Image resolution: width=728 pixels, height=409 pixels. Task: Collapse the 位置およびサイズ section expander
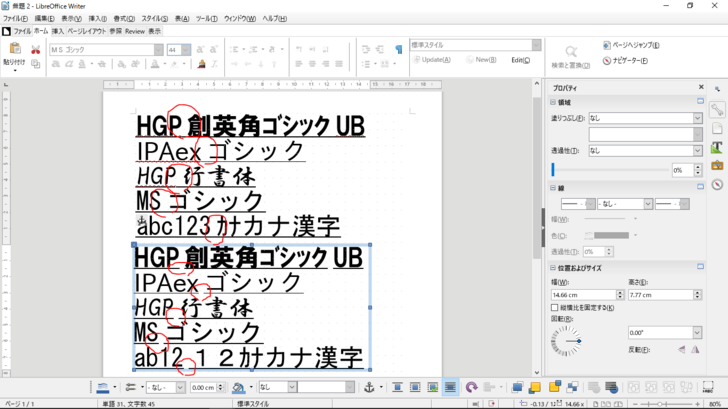tap(553, 268)
